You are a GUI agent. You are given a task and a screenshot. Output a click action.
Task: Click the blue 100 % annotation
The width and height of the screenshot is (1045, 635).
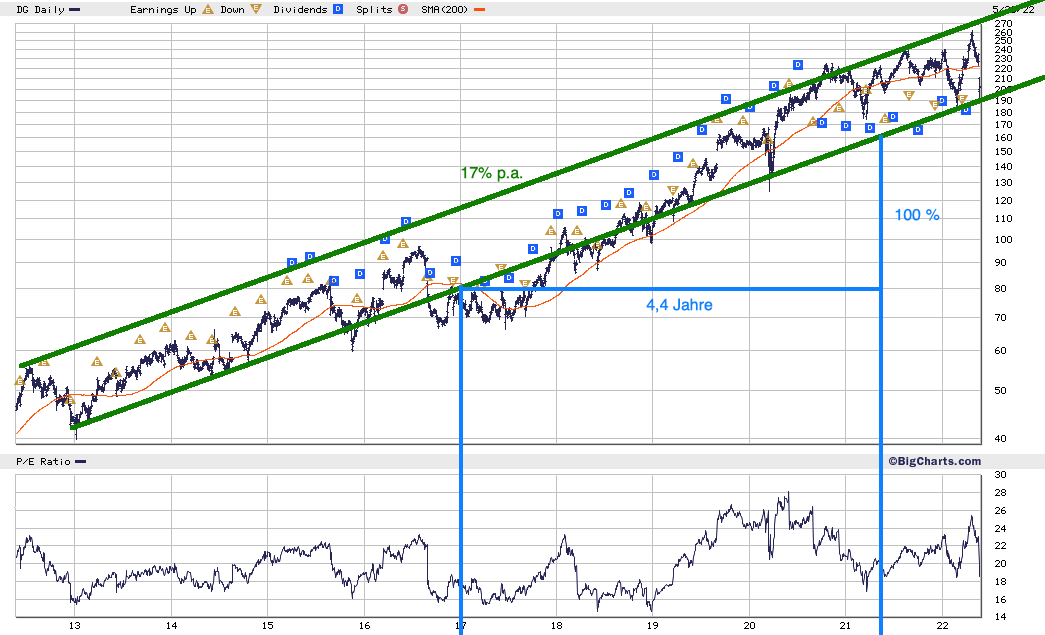pyautogui.click(x=916, y=215)
